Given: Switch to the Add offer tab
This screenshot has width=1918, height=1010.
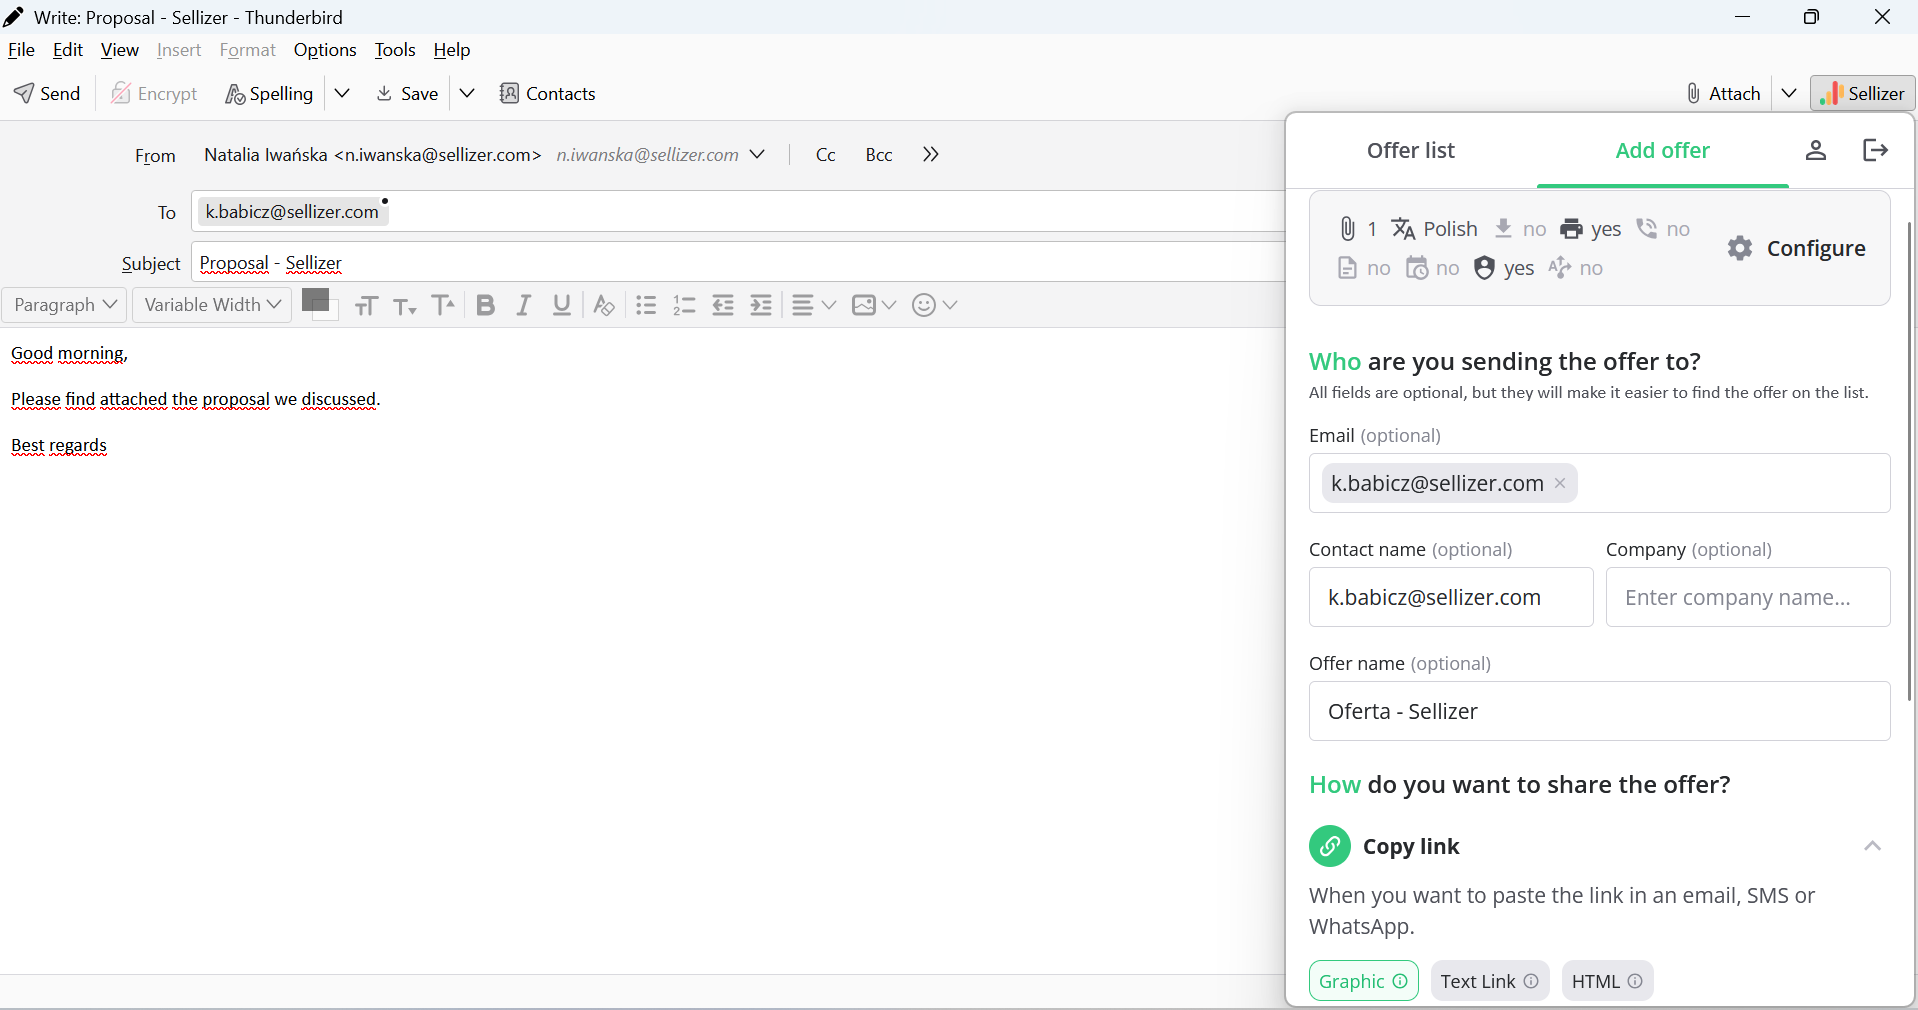Looking at the screenshot, I should (1662, 150).
